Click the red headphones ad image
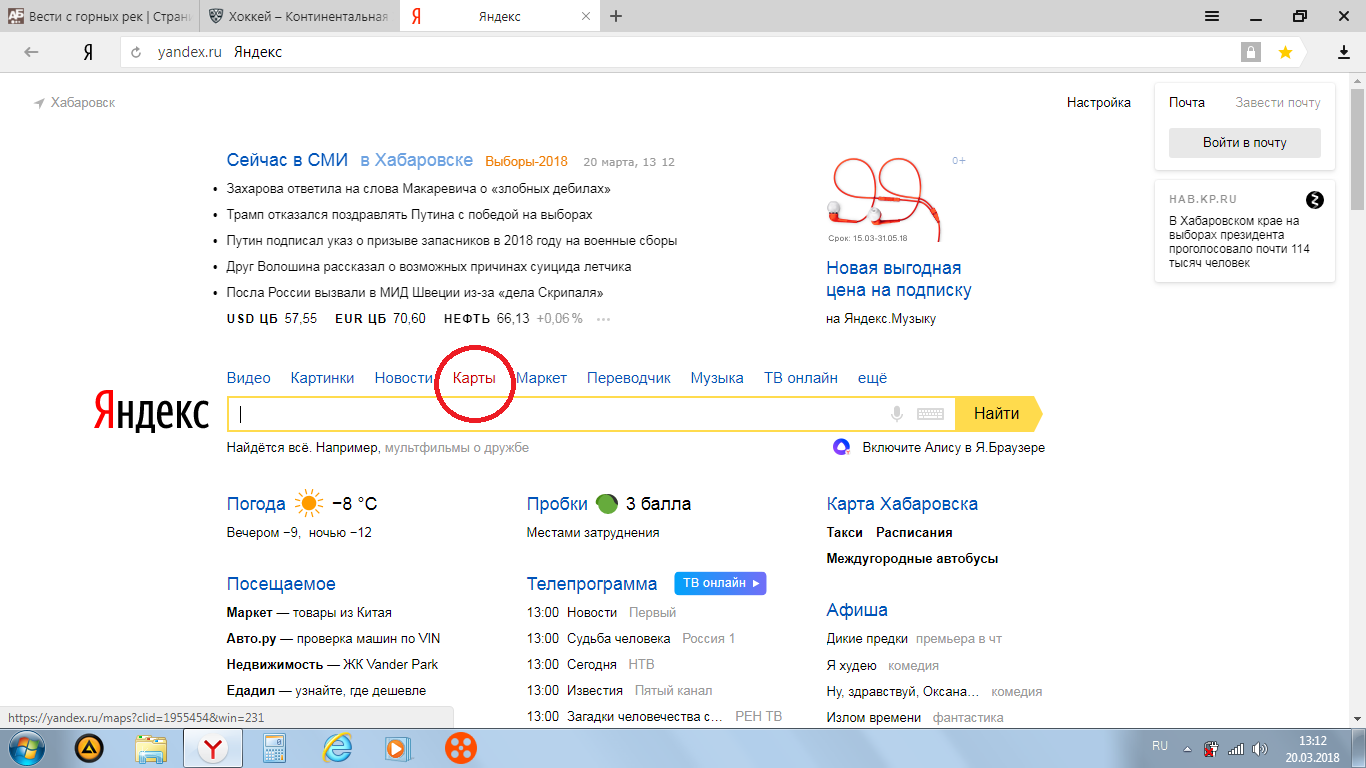Viewport: 1366px width, 768px height. [886, 201]
